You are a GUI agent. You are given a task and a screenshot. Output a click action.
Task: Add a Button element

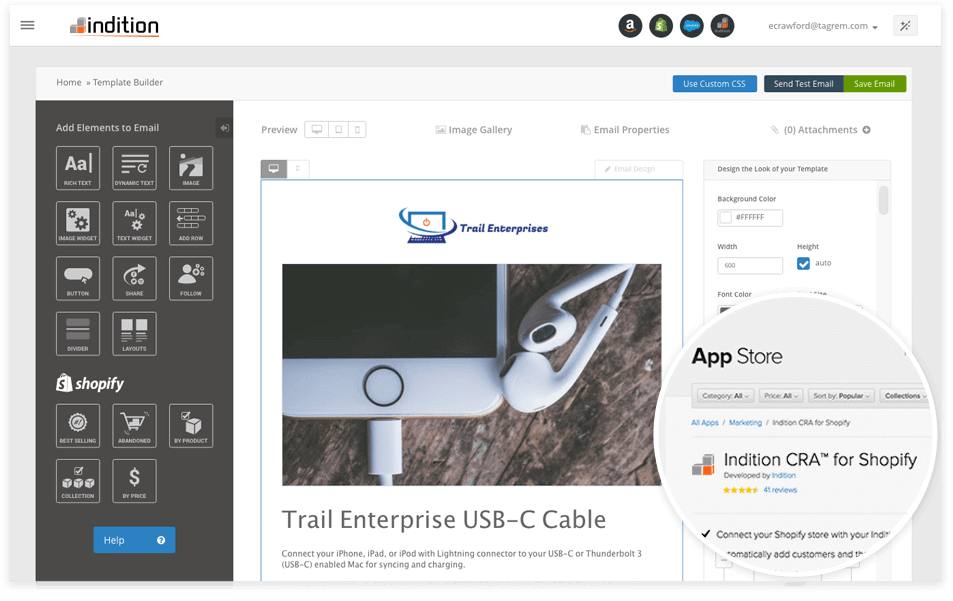[78, 278]
